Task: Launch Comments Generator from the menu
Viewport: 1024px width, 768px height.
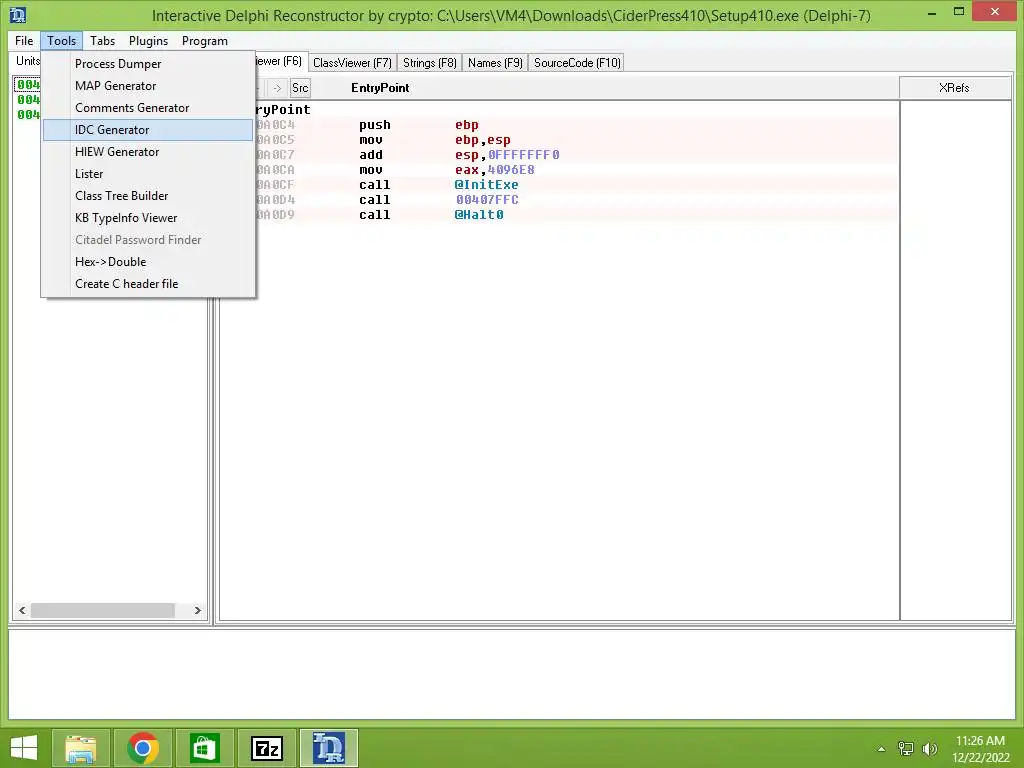Action: (x=148, y=108)
